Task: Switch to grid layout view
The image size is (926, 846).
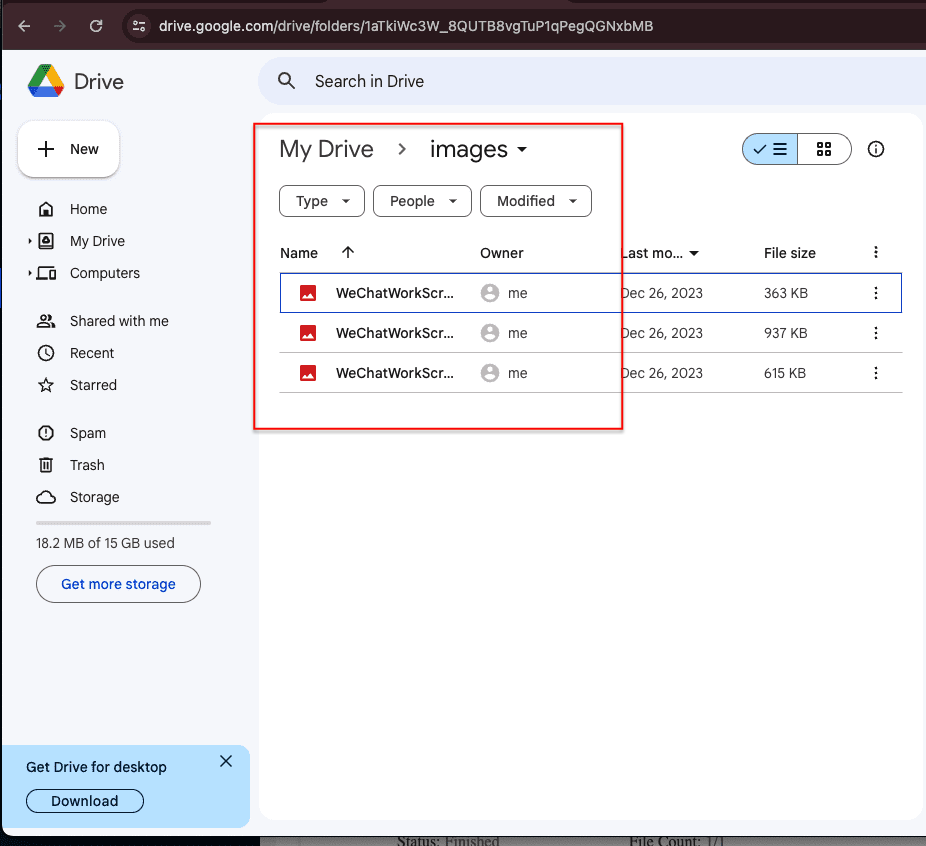Action: (x=824, y=149)
